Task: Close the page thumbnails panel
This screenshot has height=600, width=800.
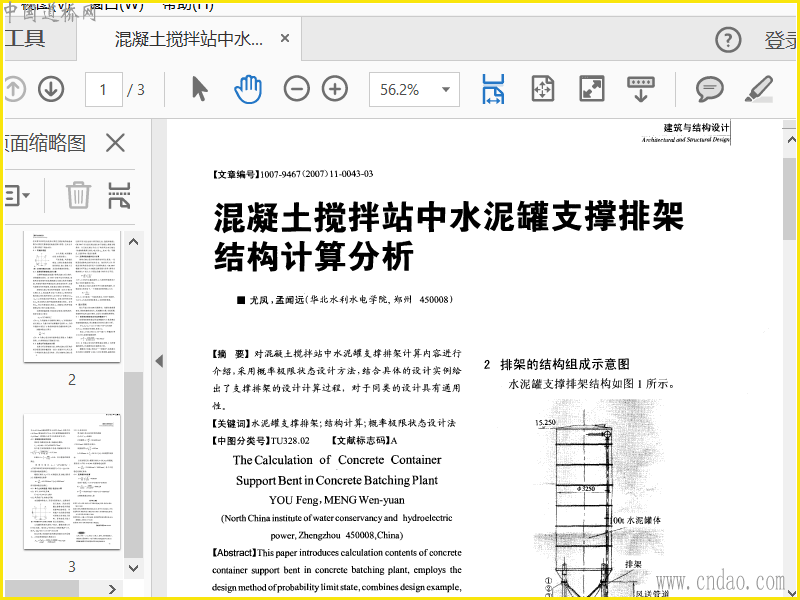Action: click(x=115, y=143)
